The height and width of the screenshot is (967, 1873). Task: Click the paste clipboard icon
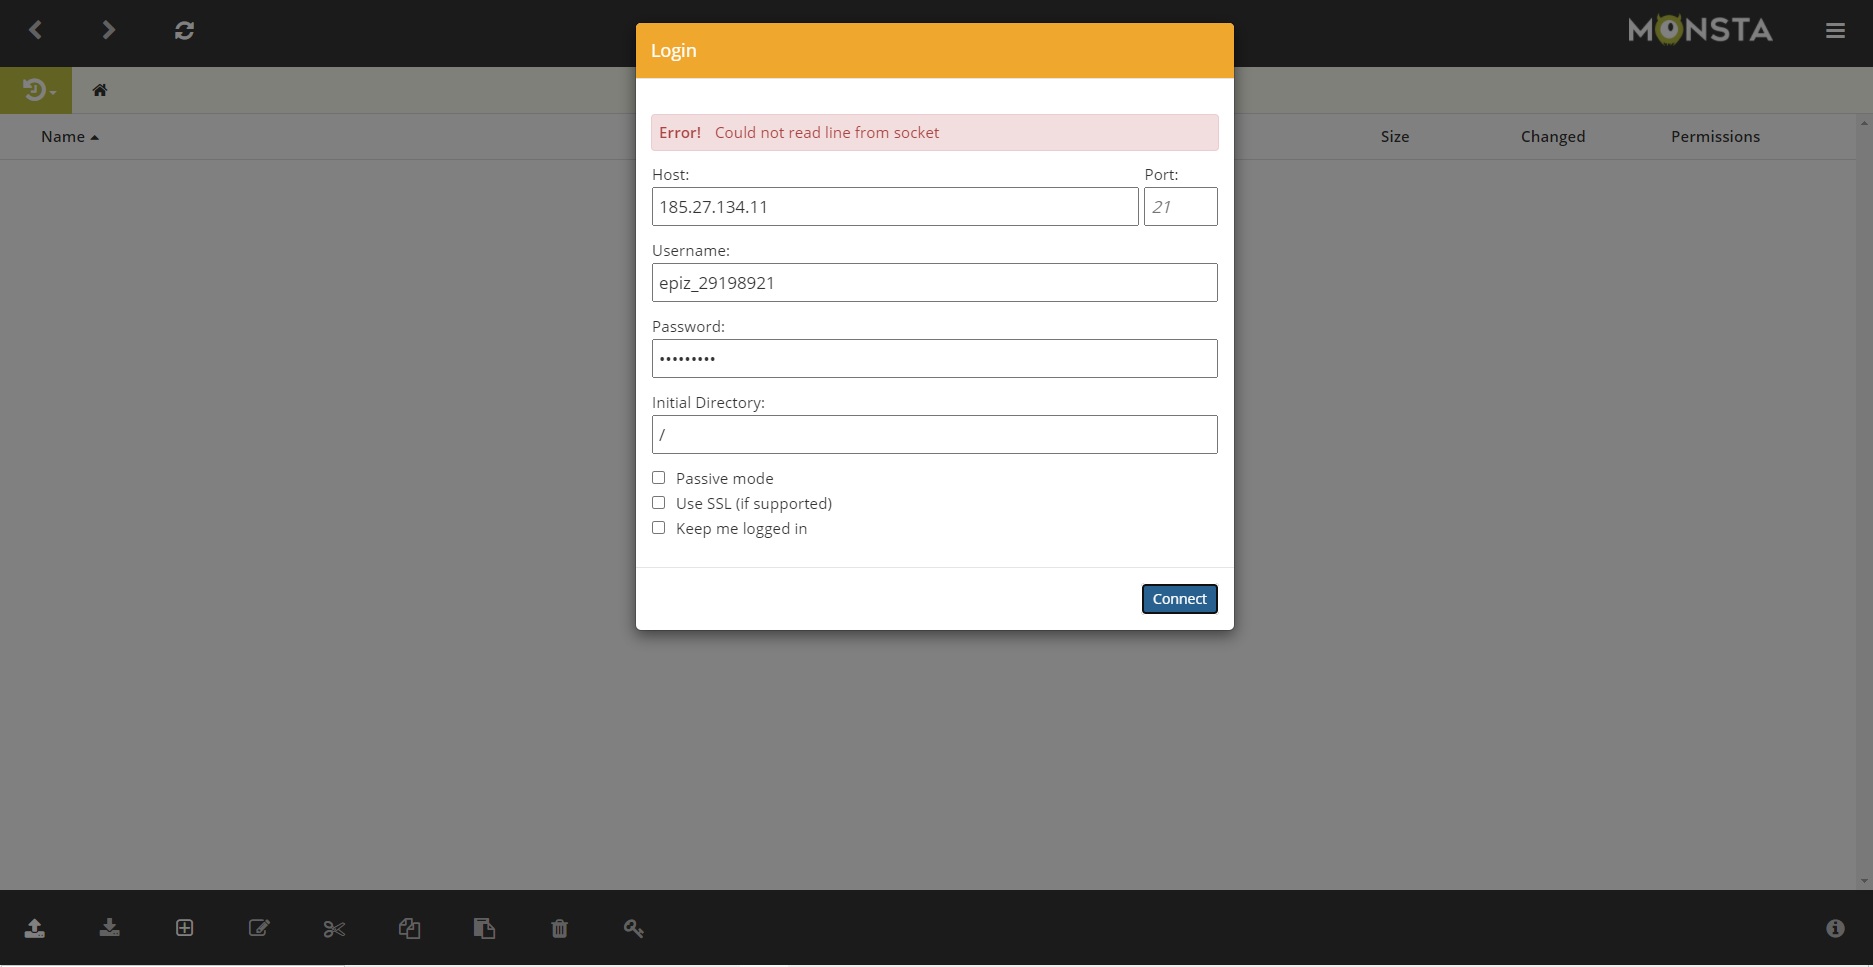484,928
